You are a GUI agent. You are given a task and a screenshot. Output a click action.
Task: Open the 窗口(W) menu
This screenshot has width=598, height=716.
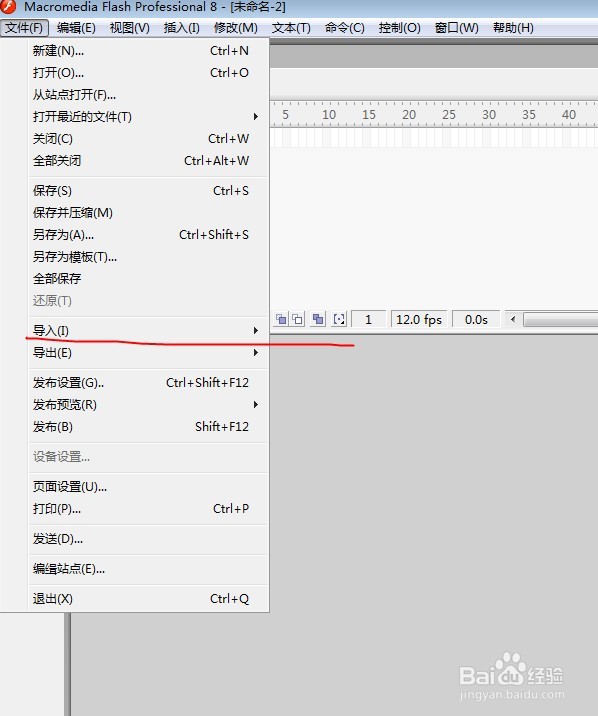coord(456,28)
